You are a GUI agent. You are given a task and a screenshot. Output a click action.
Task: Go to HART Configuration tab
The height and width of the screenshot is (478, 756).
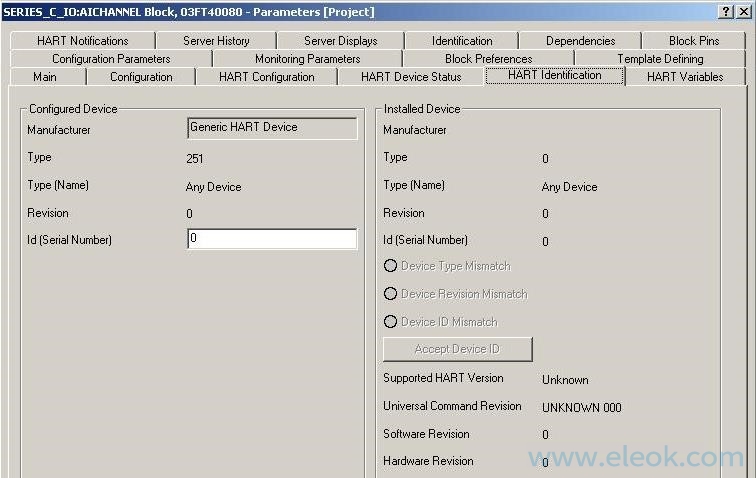tap(266, 77)
